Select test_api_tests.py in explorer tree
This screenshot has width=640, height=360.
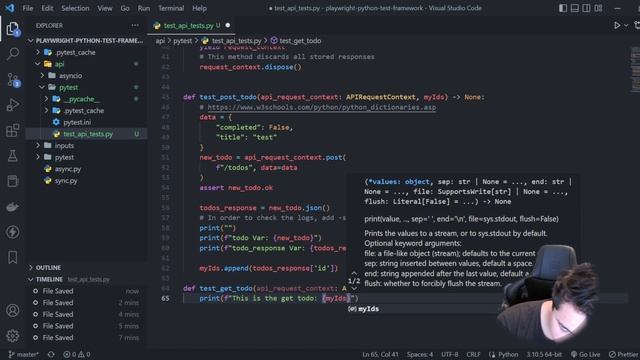tap(86, 134)
